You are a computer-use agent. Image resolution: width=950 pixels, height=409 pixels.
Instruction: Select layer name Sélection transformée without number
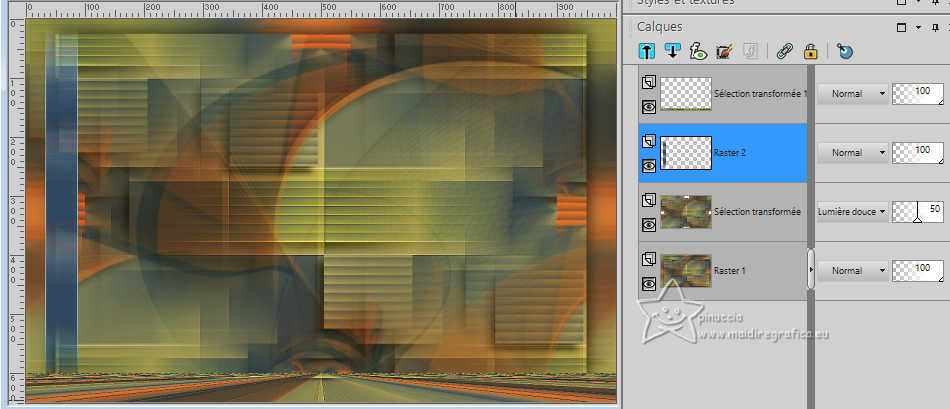(757, 211)
